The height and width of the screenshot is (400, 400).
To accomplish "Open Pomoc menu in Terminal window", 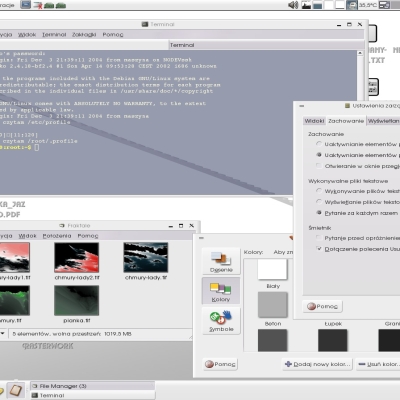I will [113, 35].
